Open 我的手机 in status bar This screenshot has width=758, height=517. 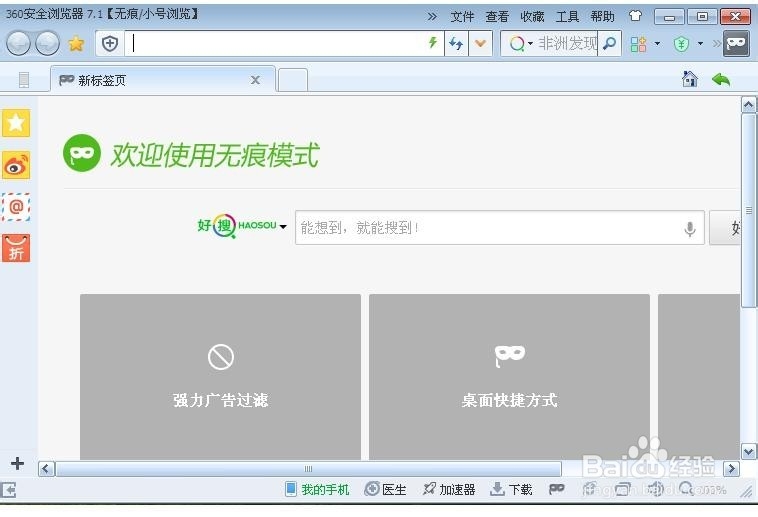(318, 489)
